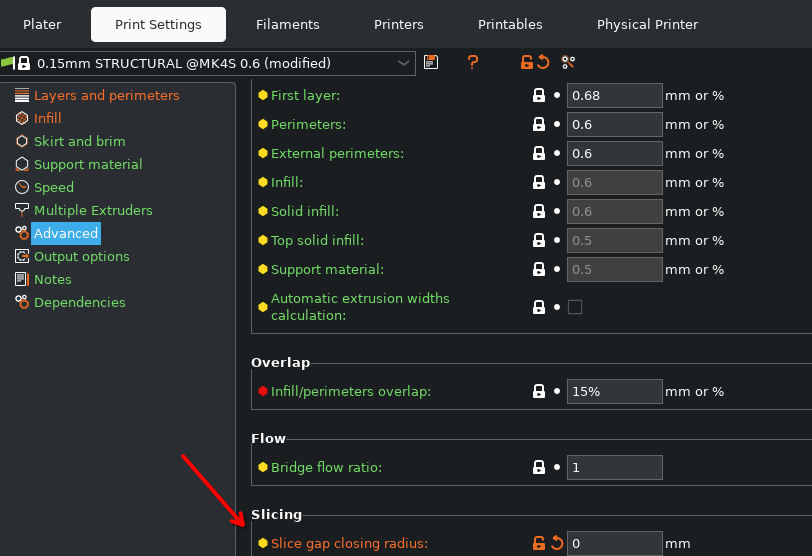The height and width of the screenshot is (556, 812).
Task: Open the Printables tab
Action: [510, 24]
